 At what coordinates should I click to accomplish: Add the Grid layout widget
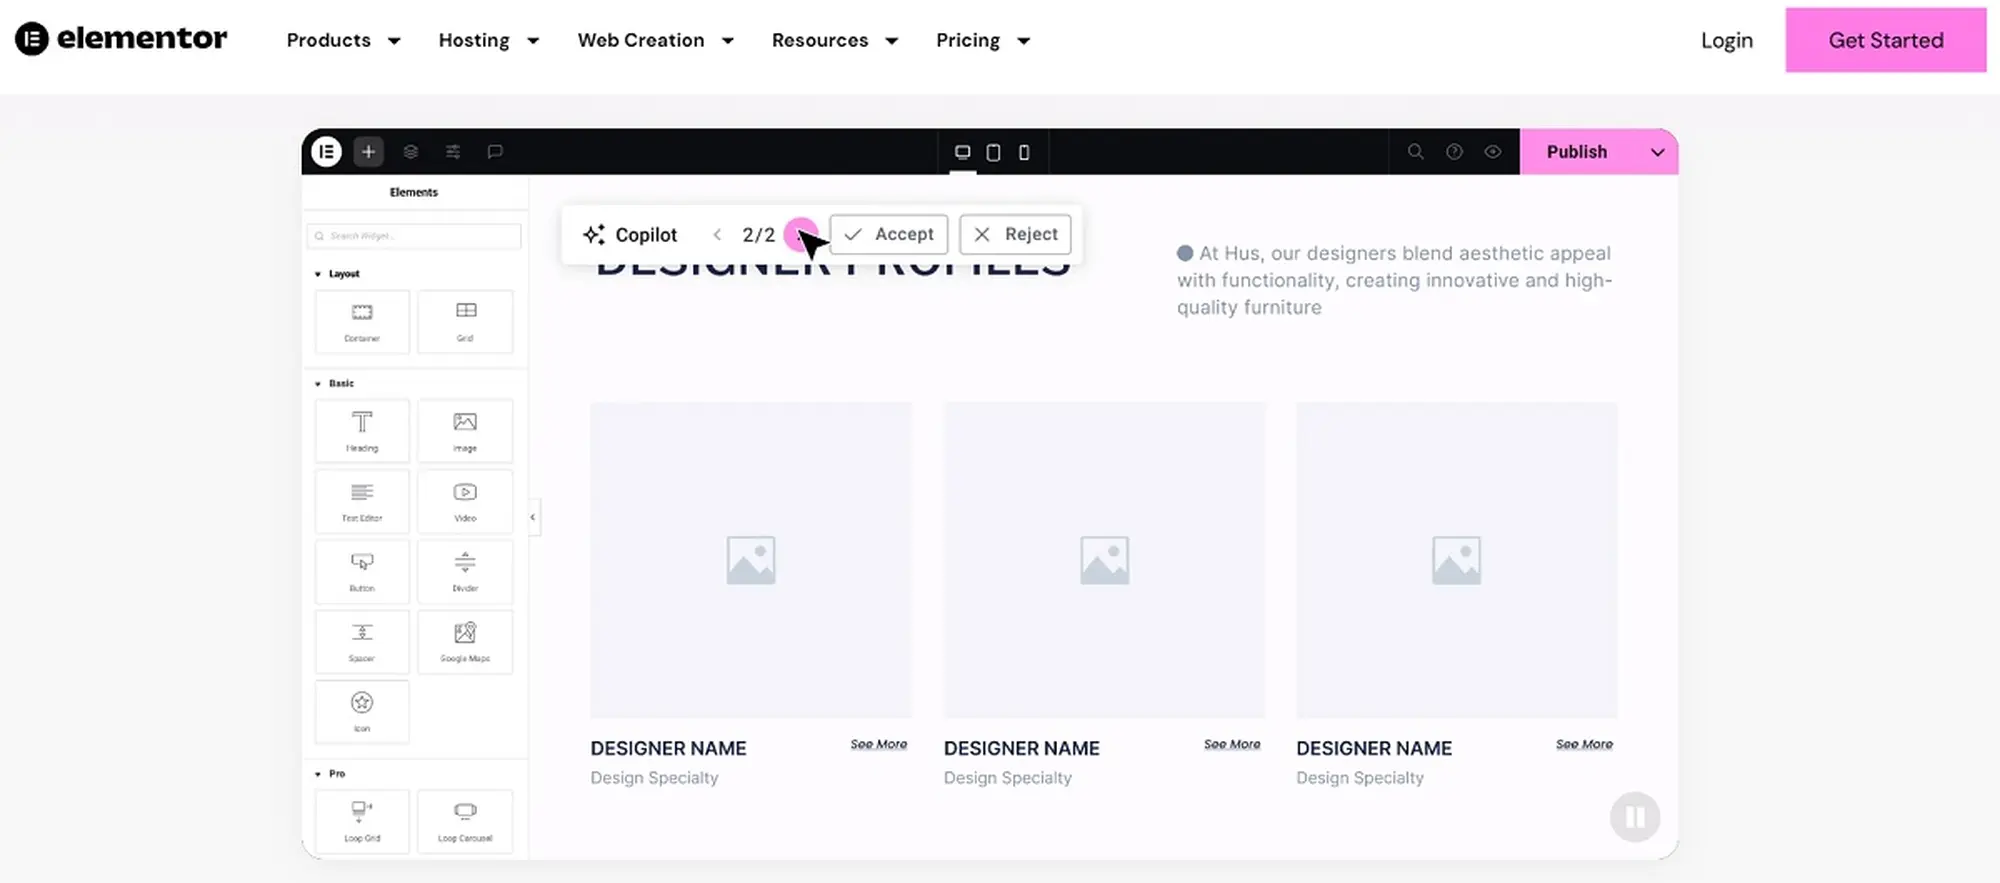465,322
